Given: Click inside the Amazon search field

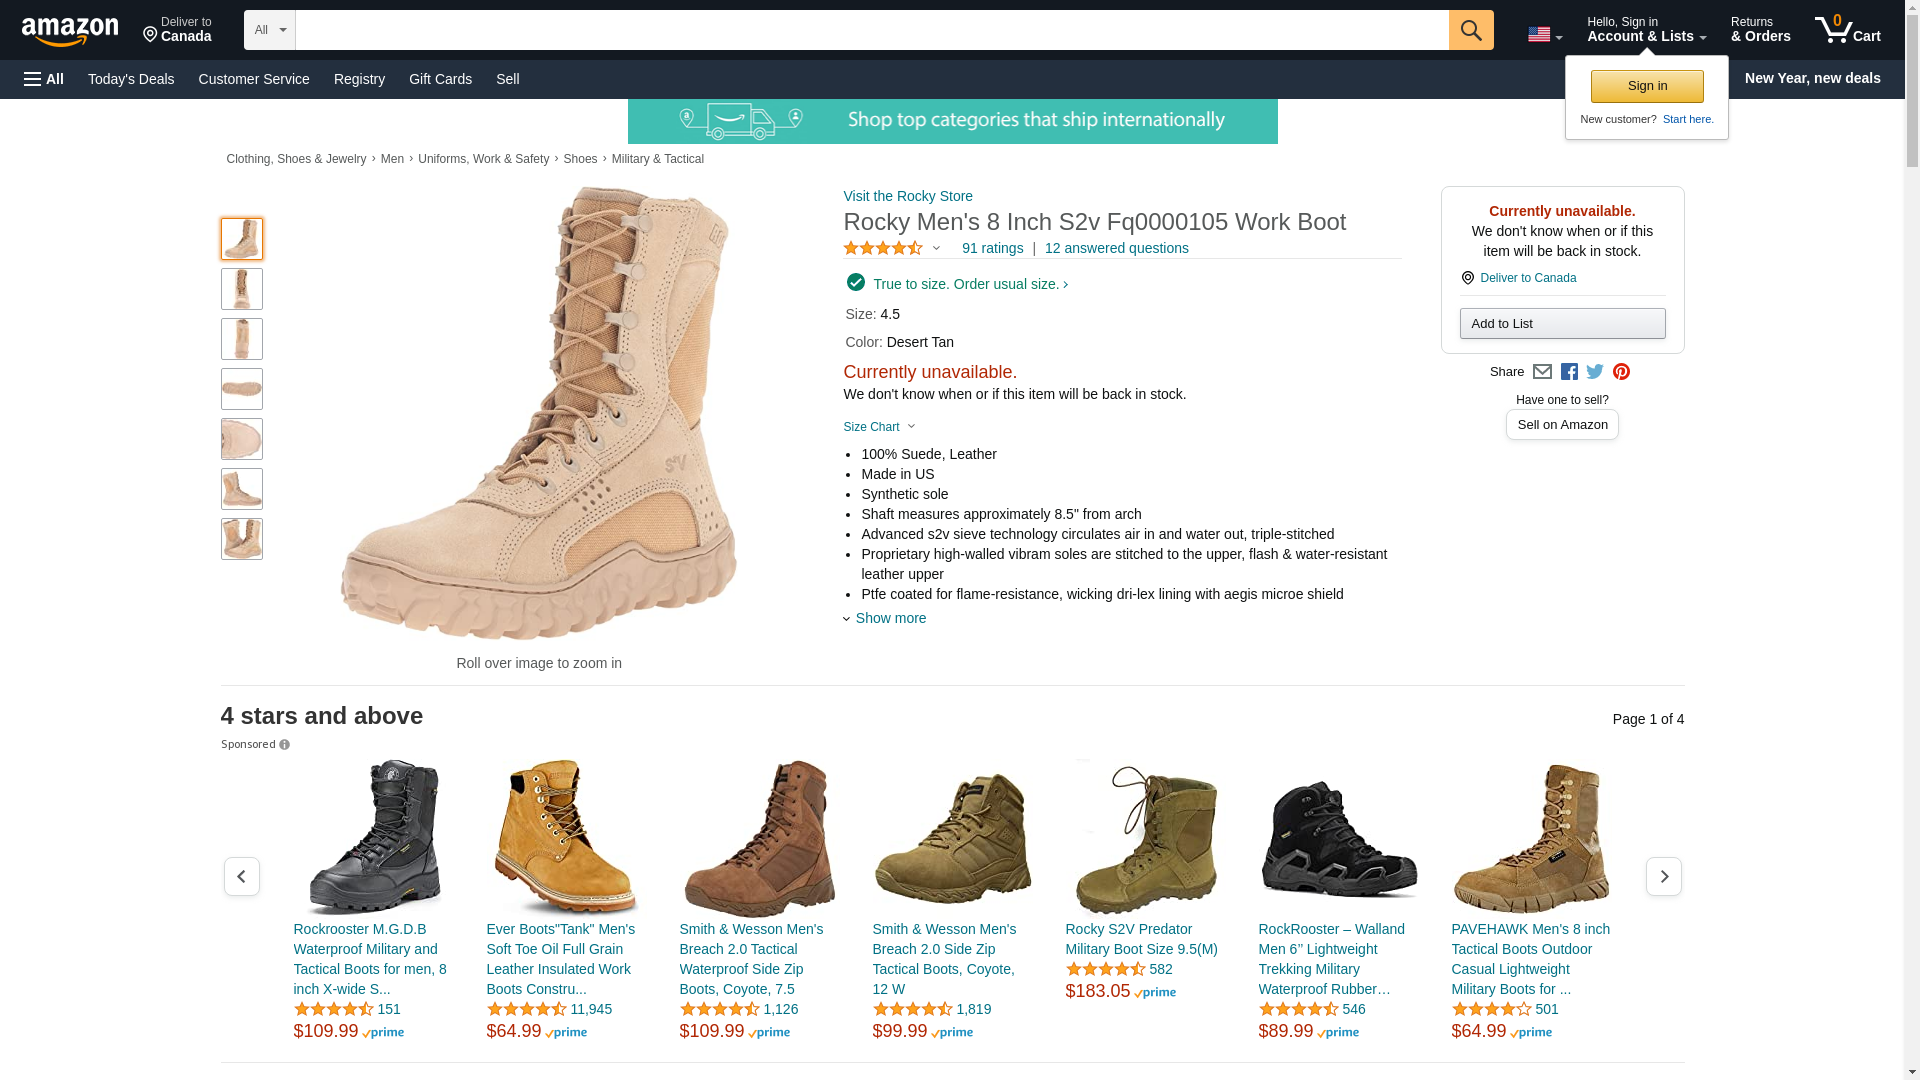Looking at the screenshot, I should tap(870, 30).
